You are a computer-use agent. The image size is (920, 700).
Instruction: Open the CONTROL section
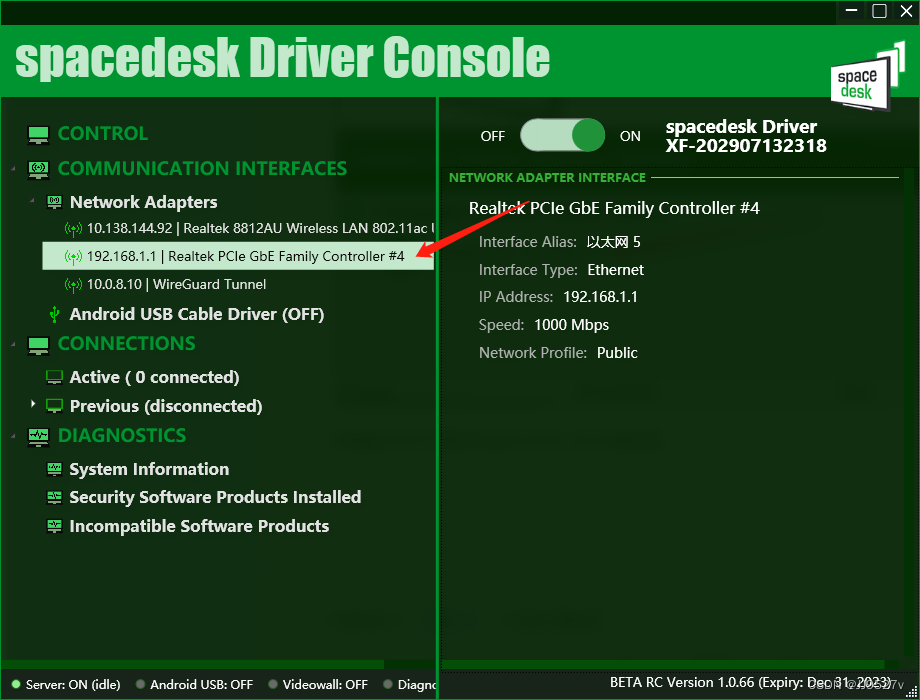click(x=103, y=134)
